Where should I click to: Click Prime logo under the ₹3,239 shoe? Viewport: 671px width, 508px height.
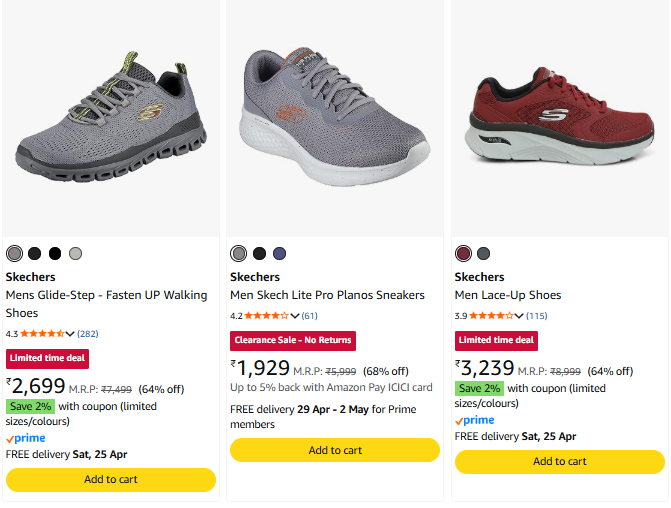(474, 420)
